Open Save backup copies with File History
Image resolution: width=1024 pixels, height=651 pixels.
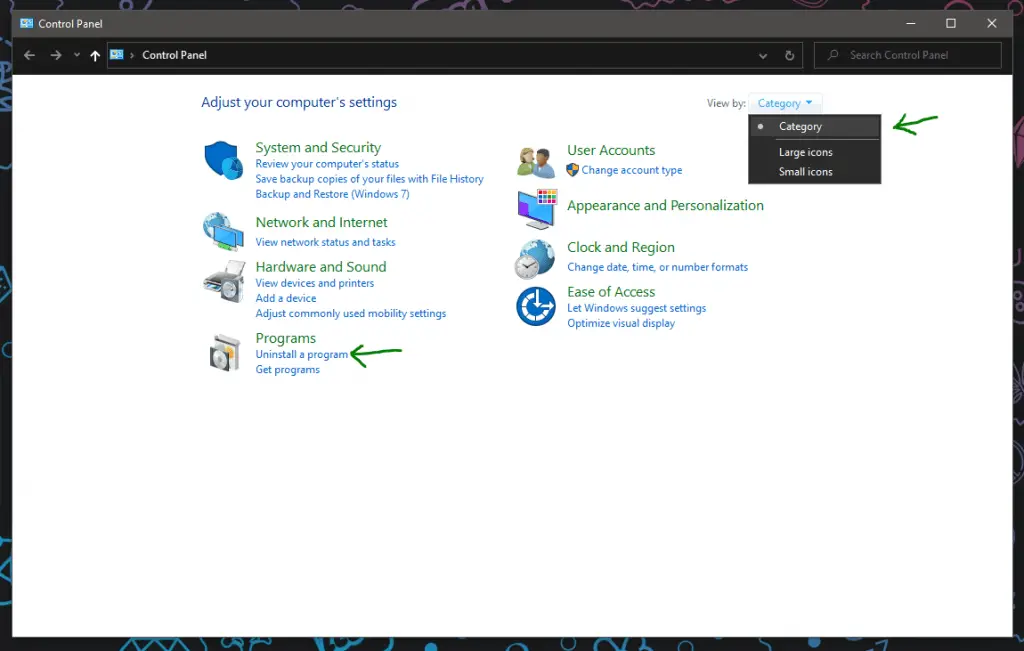point(370,179)
